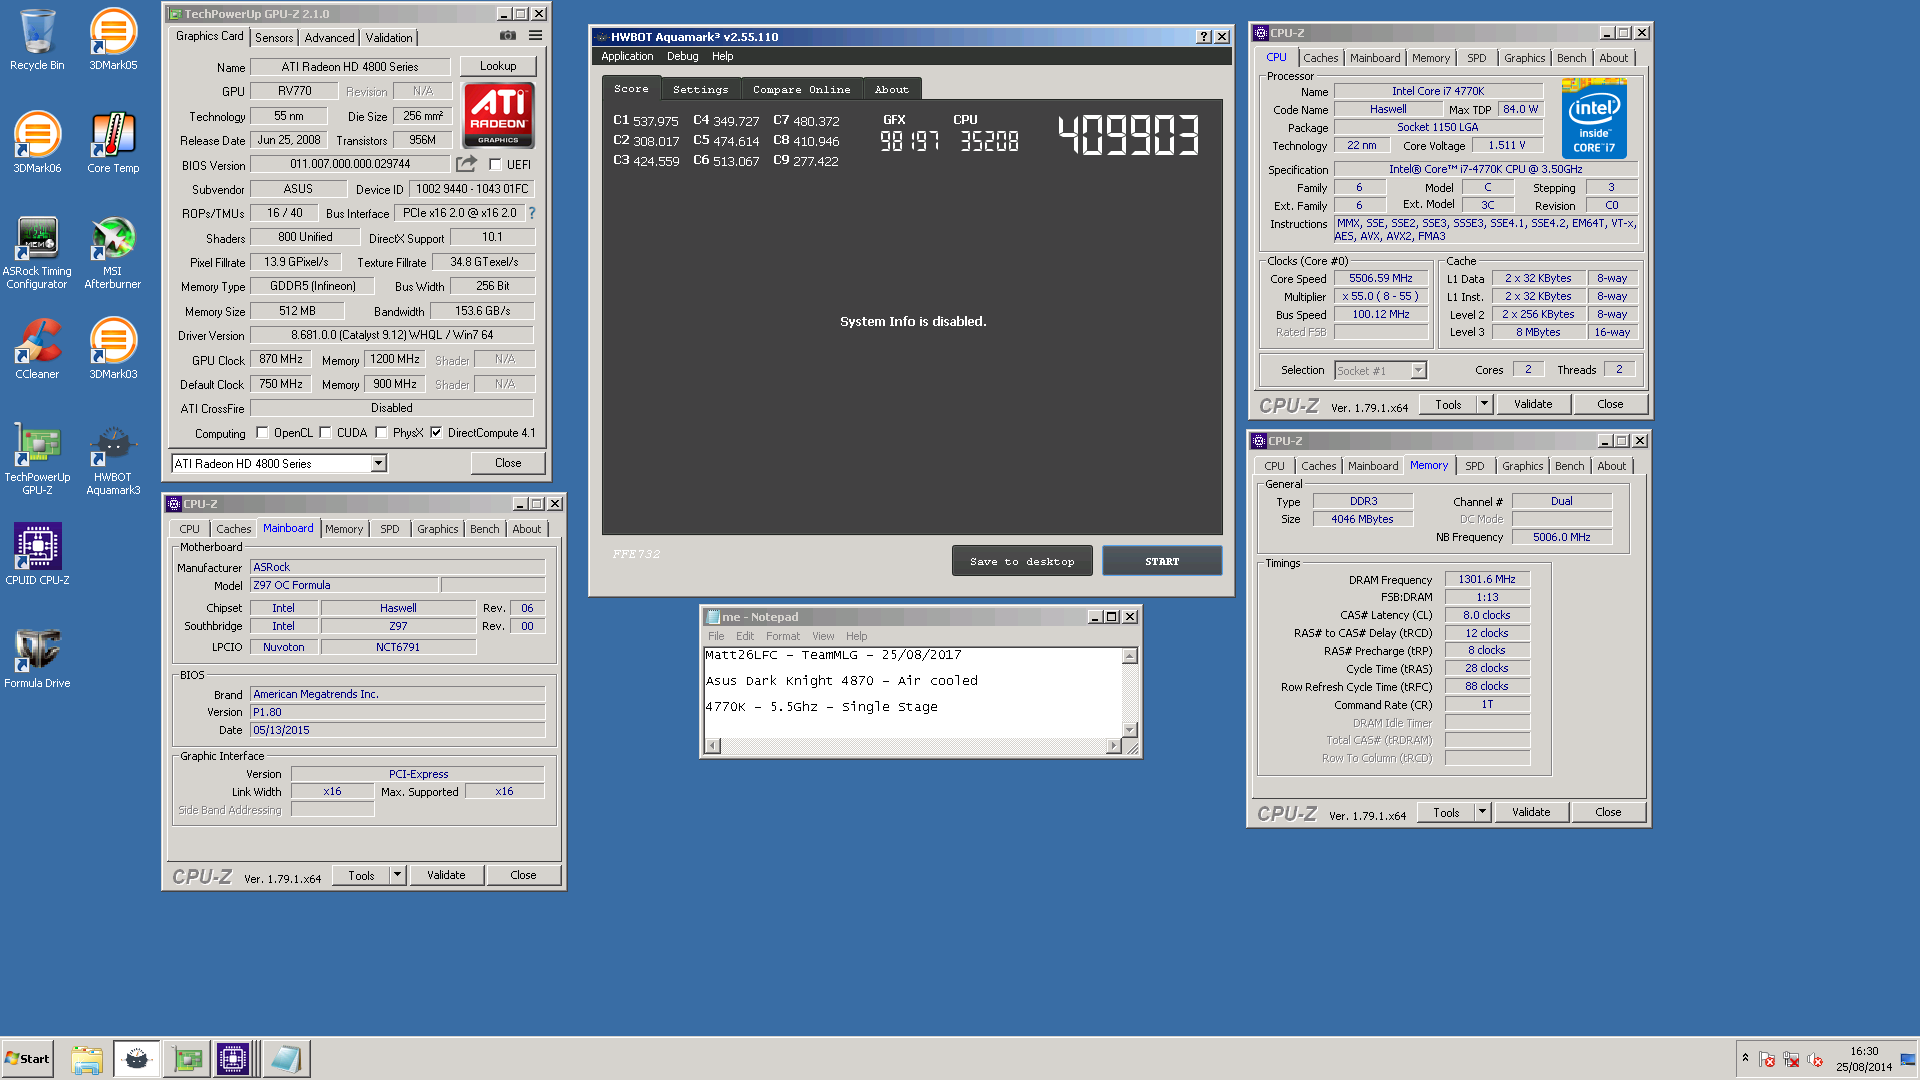This screenshot has width=1920, height=1080.
Task: Expand Tools arrow in CPU-Z Memory window
Action: pyautogui.click(x=1482, y=812)
